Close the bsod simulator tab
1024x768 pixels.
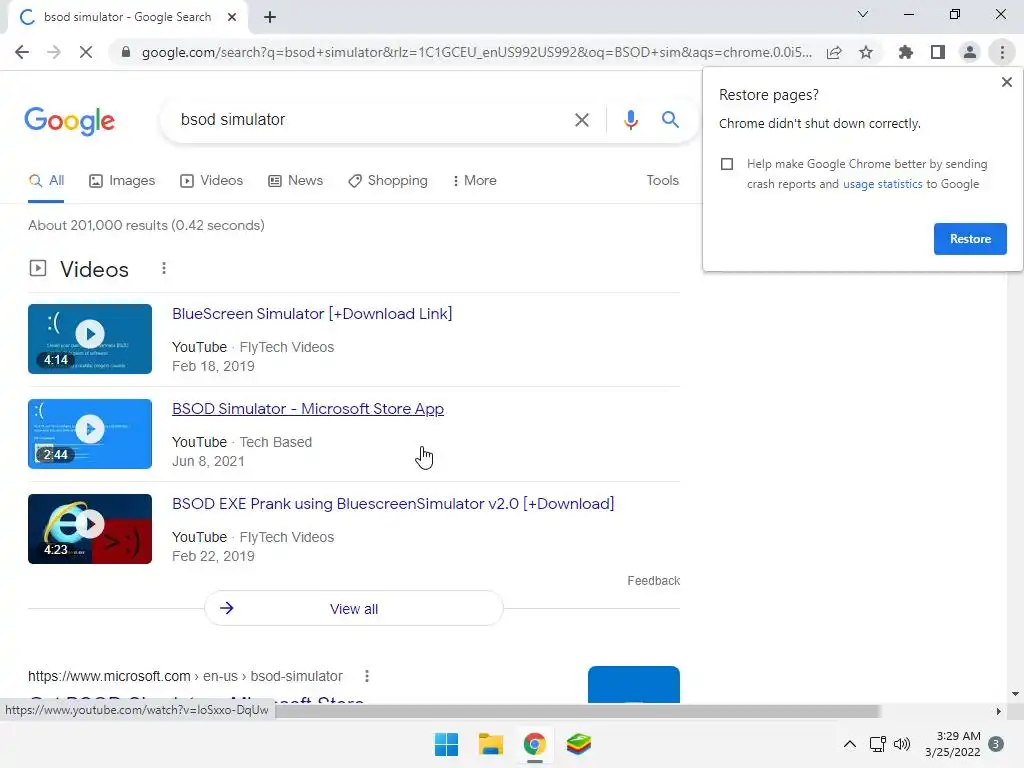coord(232,17)
